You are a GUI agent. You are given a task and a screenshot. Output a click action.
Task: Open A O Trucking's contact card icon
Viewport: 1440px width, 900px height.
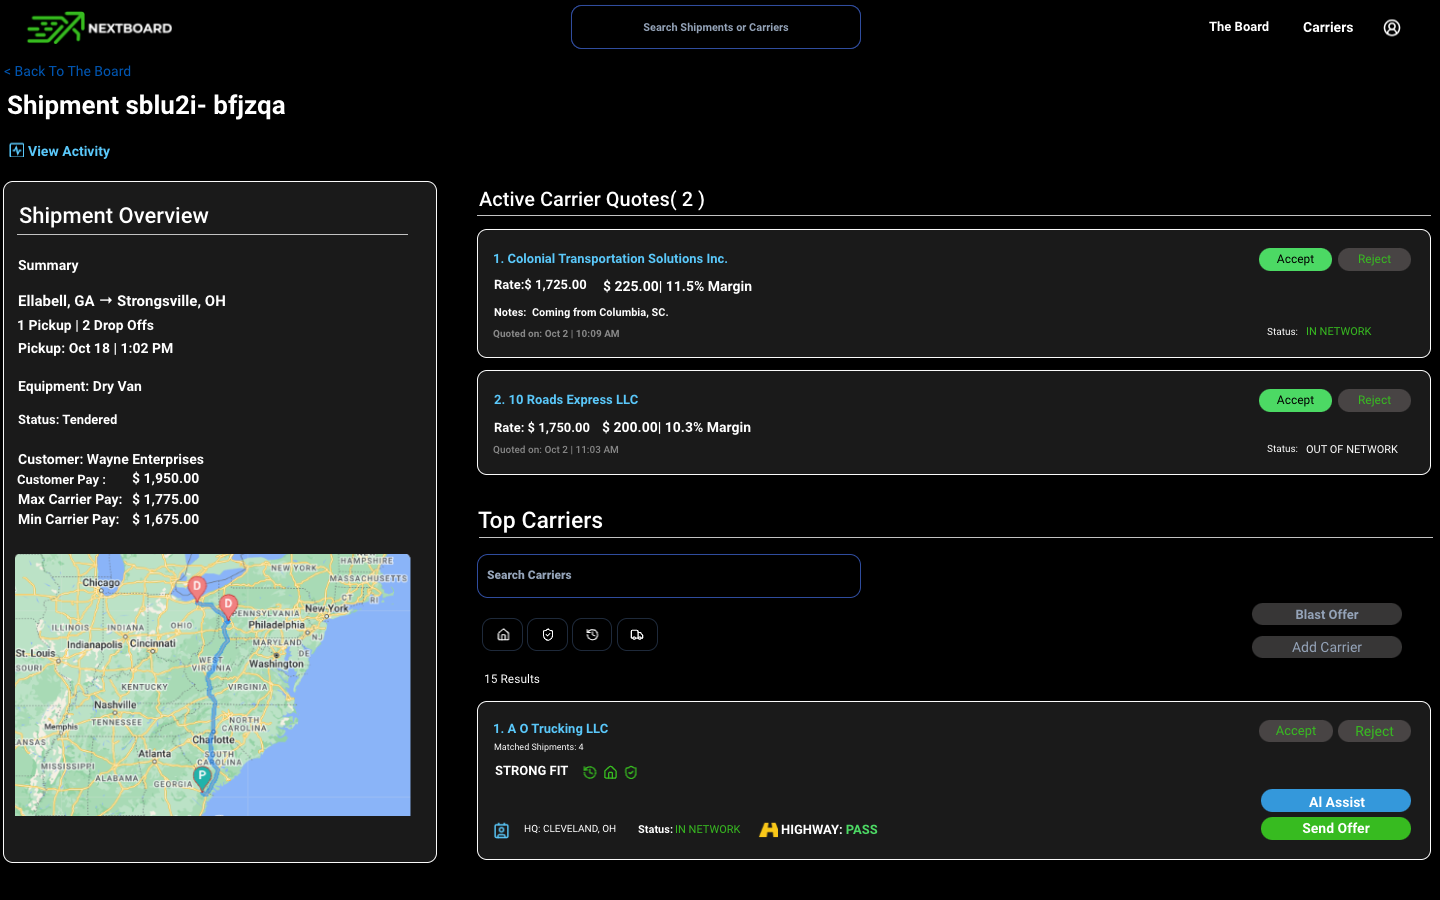click(x=502, y=830)
